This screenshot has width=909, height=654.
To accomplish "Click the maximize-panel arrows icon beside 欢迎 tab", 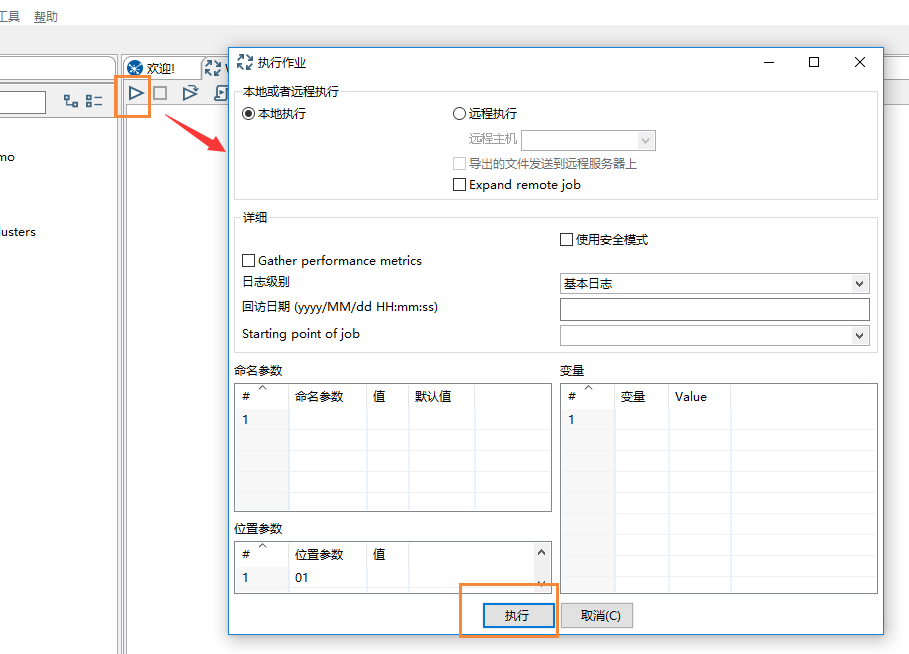I will tap(213, 67).
